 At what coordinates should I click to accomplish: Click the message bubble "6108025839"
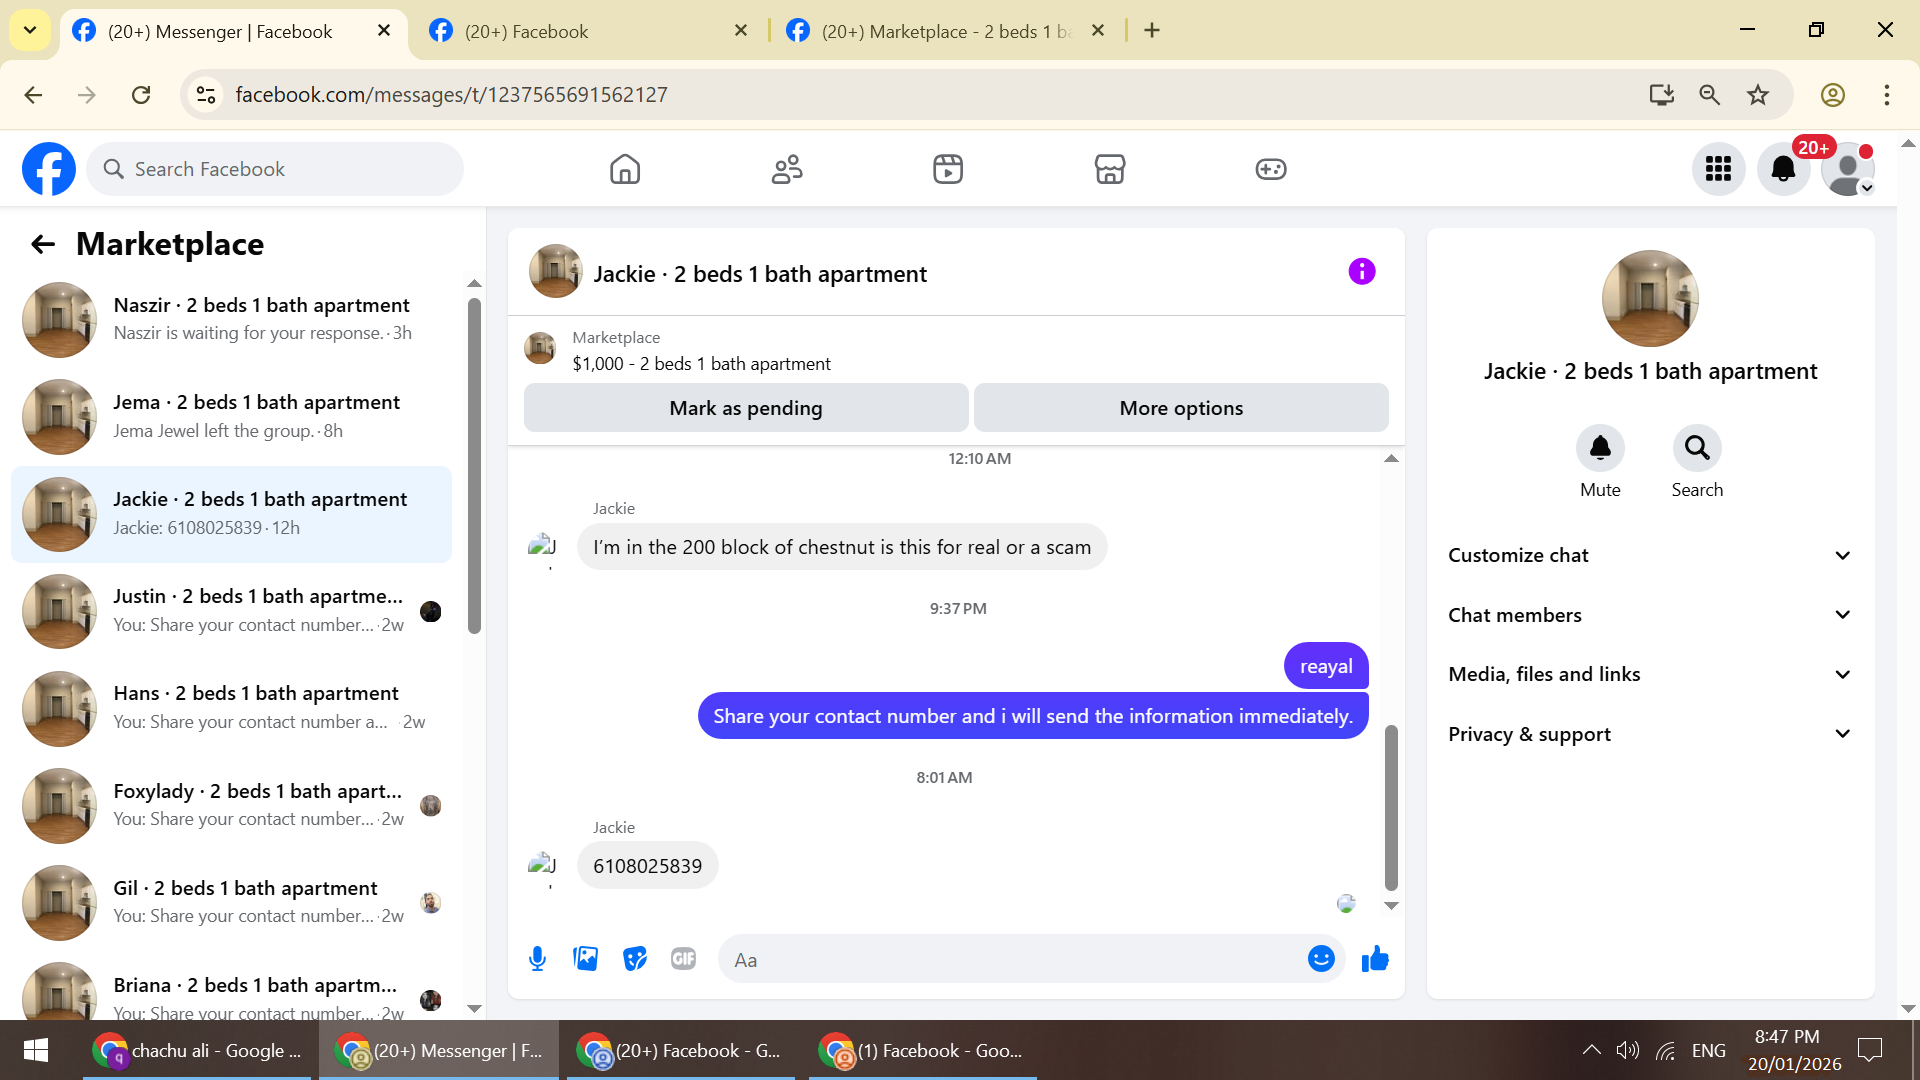pos(648,866)
